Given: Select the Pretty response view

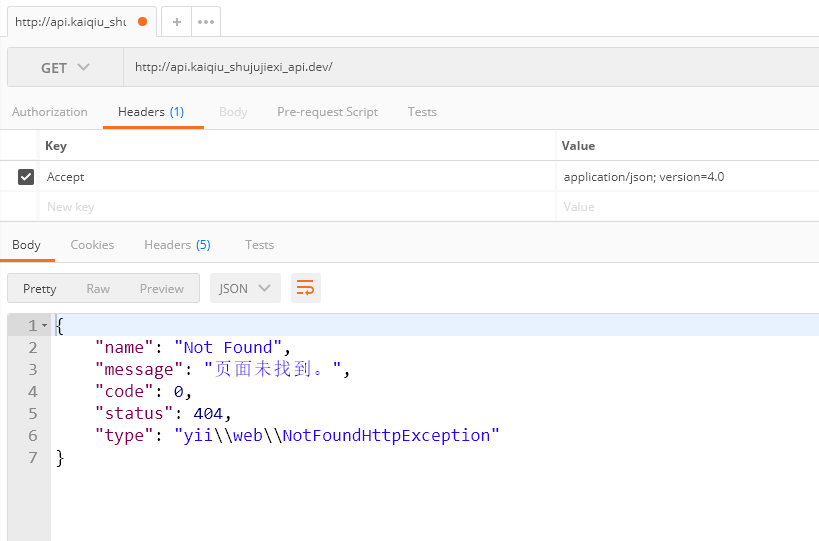Looking at the screenshot, I should tap(40, 288).
